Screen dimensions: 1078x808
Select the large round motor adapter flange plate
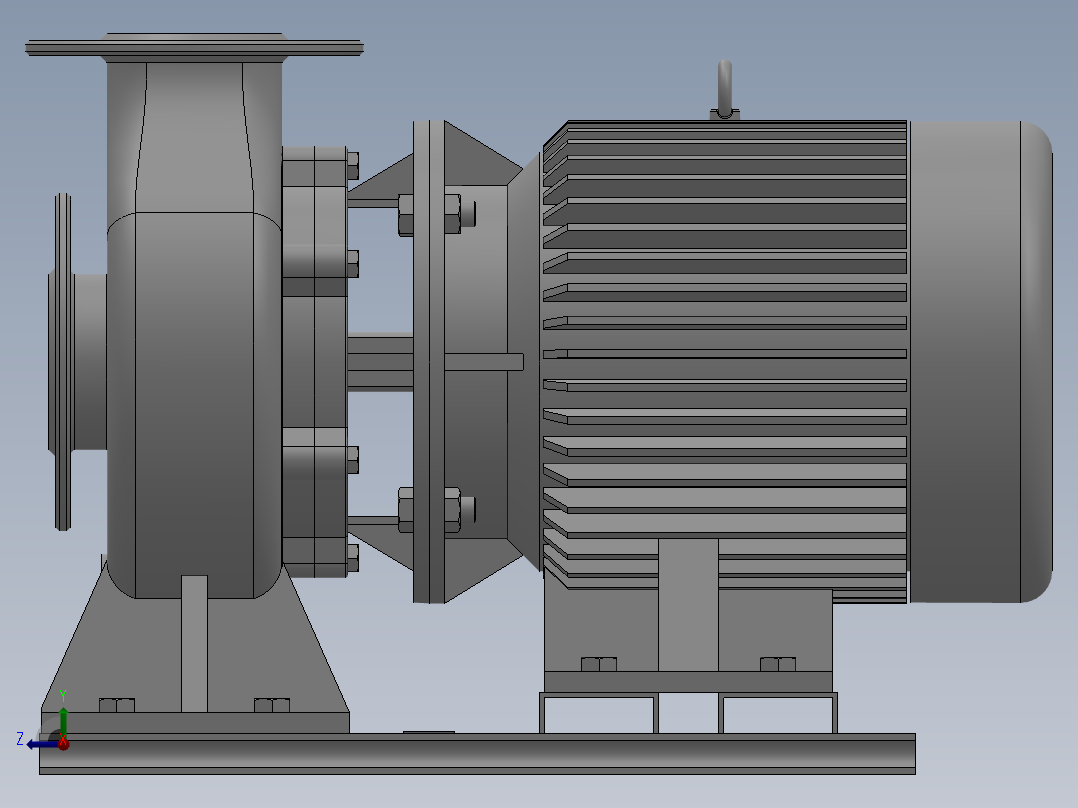click(429, 362)
